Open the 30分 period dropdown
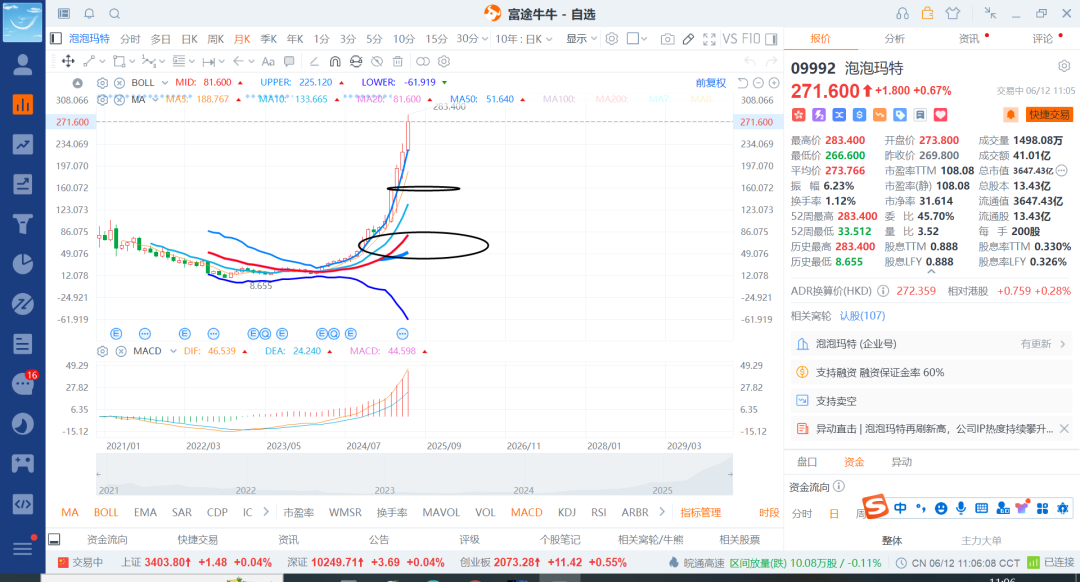This screenshot has height=582, width=1080. [x=472, y=39]
